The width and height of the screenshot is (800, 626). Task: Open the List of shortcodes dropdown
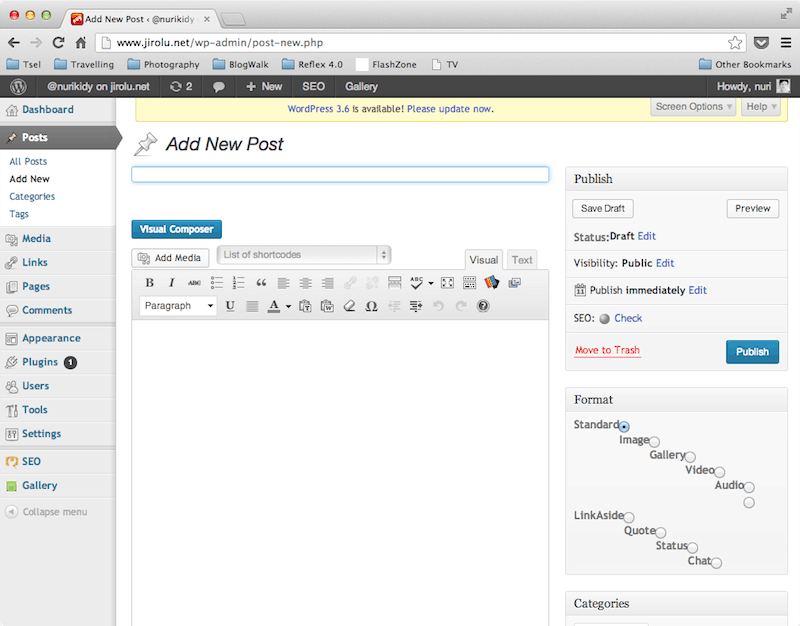[304, 255]
